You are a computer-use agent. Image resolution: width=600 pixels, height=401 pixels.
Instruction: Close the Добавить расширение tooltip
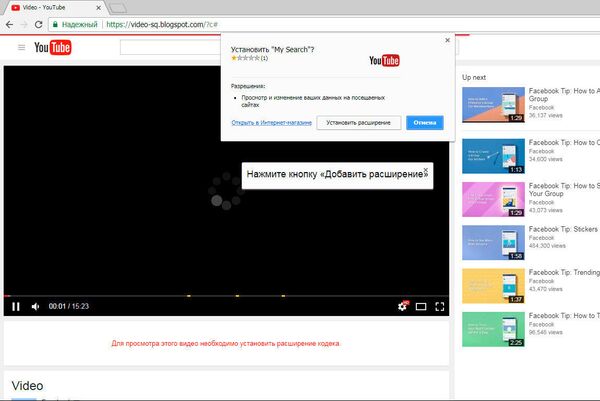pos(426,169)
